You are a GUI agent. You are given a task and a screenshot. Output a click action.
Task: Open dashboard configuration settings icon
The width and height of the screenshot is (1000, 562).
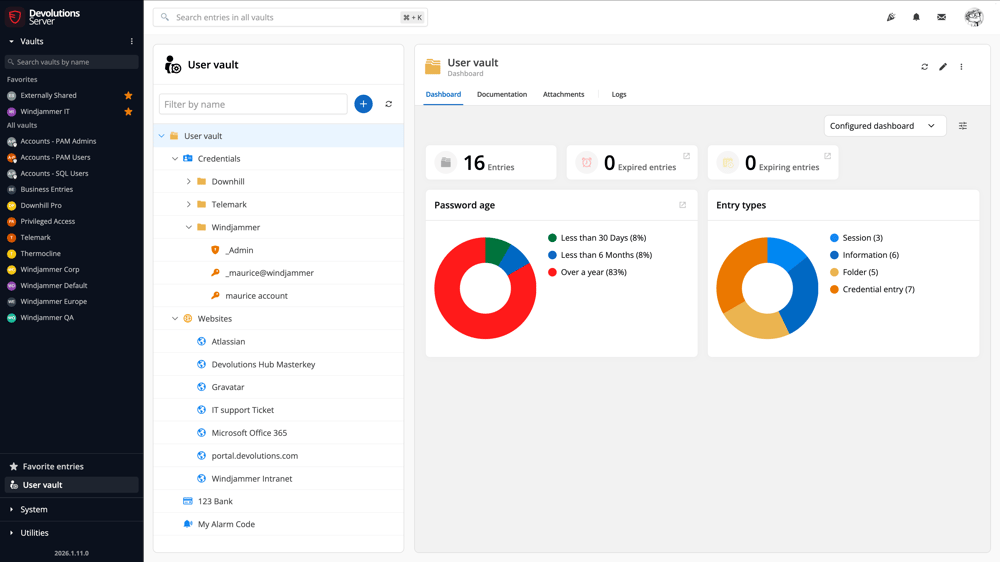coord(963,126)
